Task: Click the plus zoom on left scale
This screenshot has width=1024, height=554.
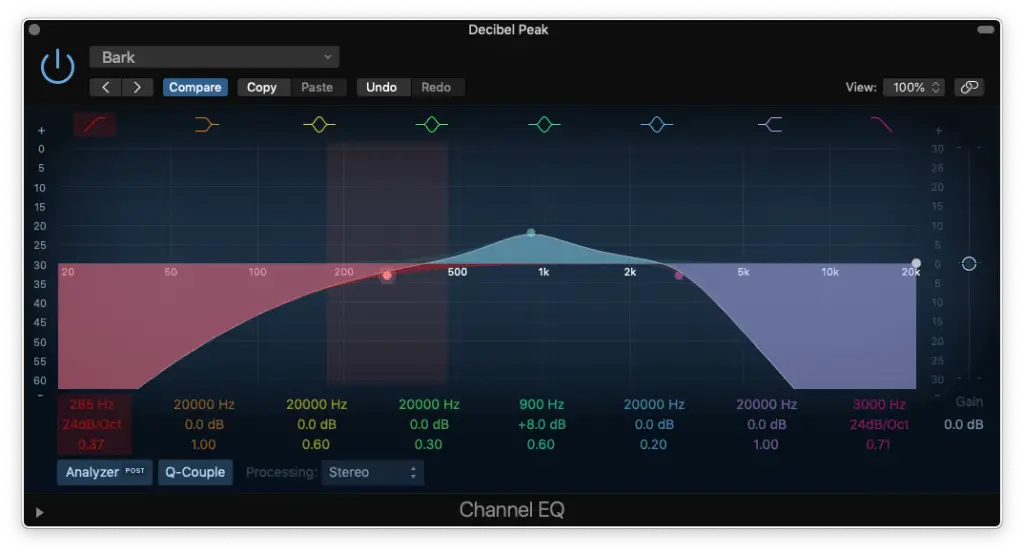Action: coord(41,131)
